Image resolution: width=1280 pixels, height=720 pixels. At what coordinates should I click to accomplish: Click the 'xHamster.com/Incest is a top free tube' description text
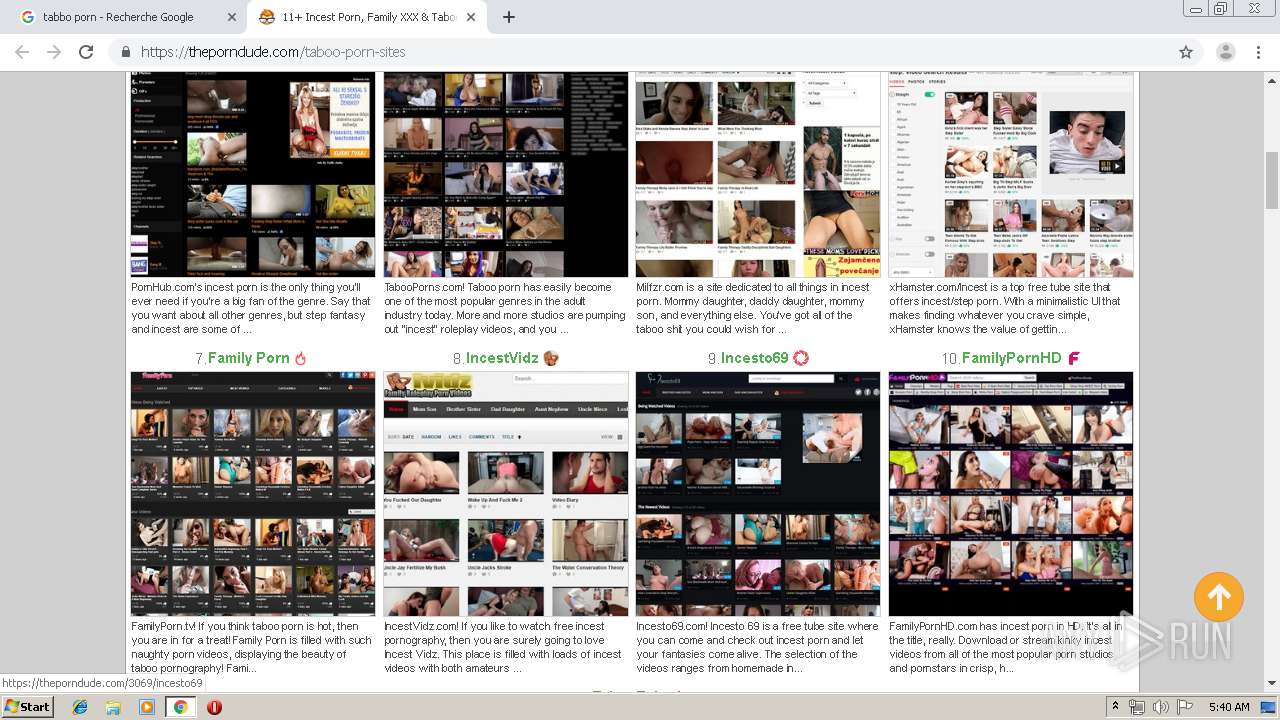pyautogui.click(x=1007, y=308)
